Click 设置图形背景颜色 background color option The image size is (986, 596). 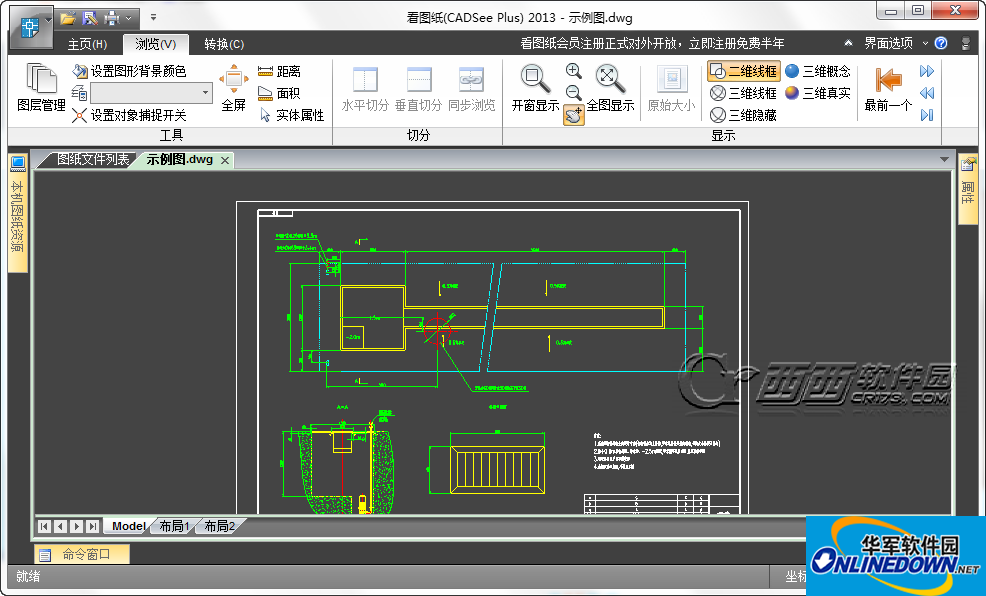tap(130, 71)
